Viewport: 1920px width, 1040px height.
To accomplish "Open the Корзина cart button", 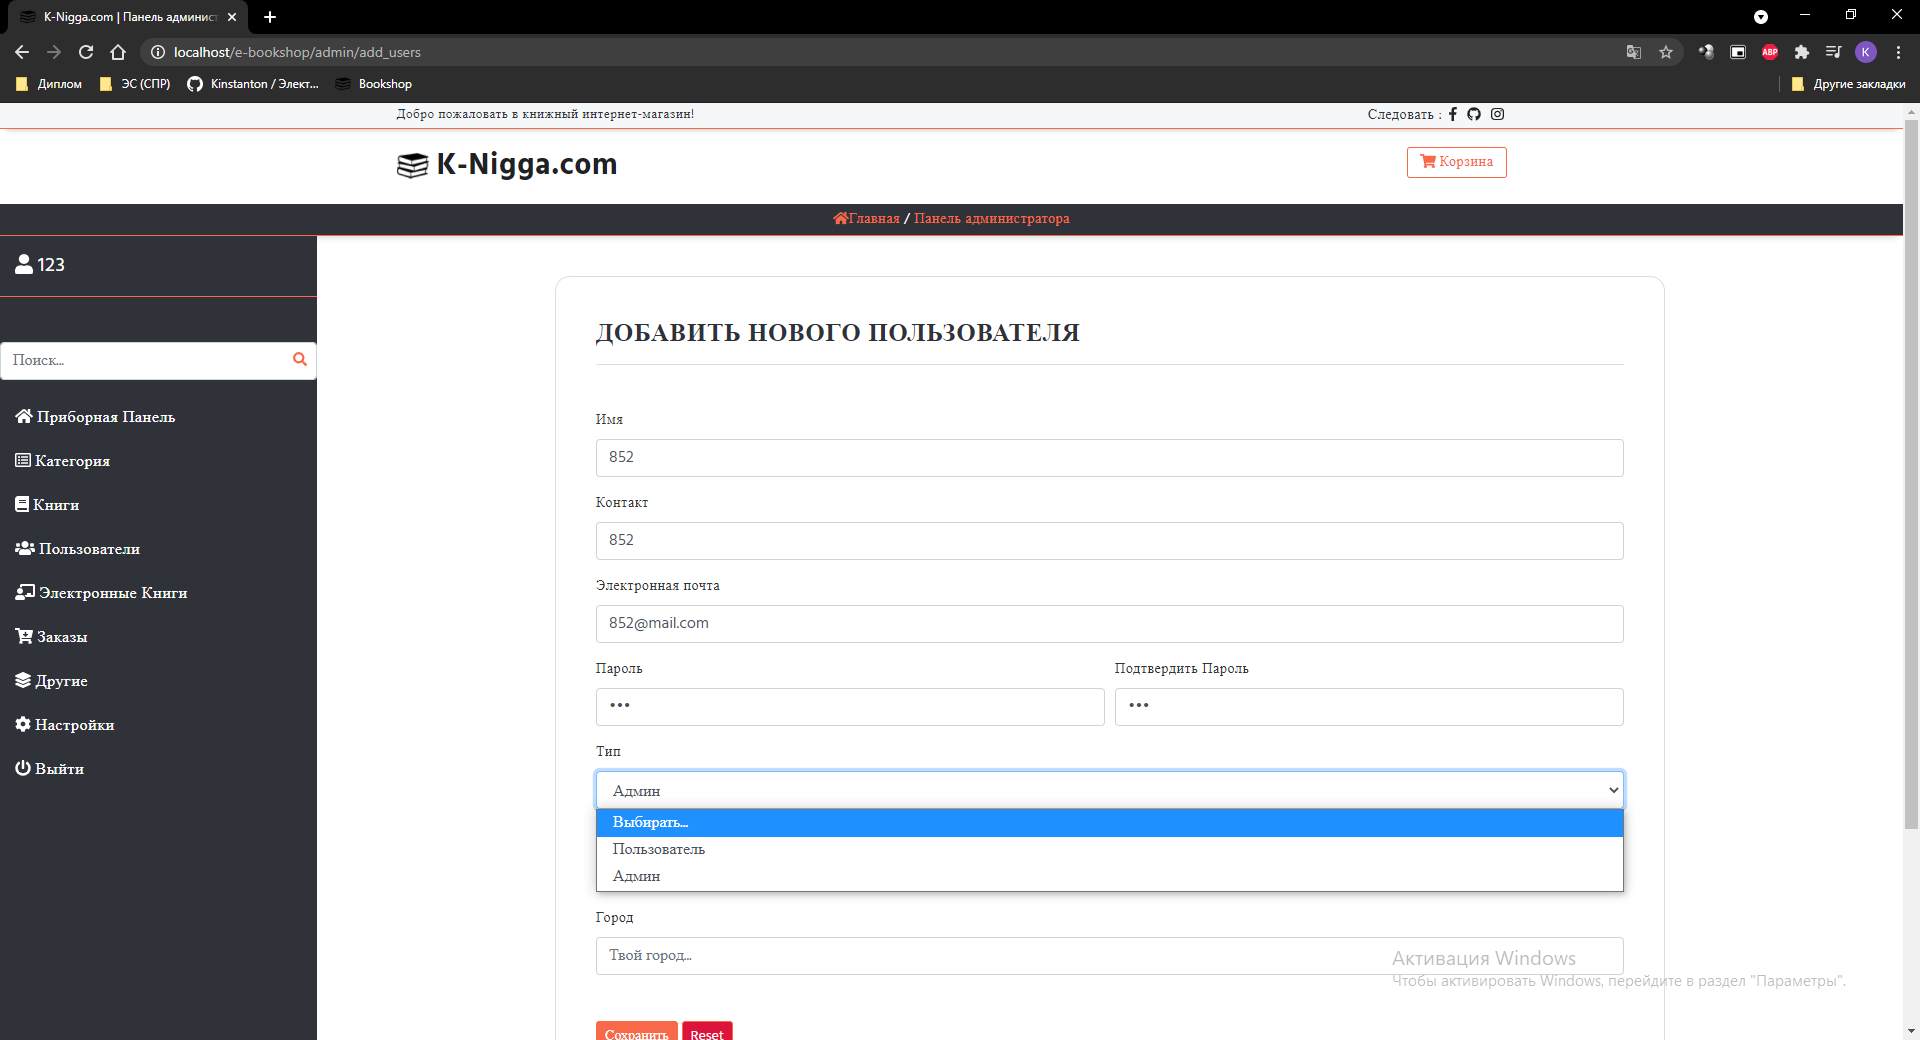I will [x=1457, y=162].
